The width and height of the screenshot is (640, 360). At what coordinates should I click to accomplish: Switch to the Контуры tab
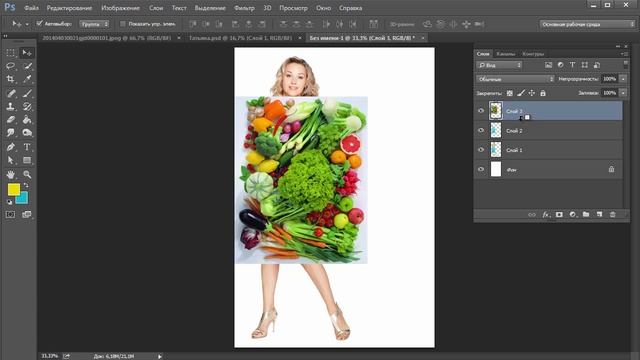(x=533, y=54)
